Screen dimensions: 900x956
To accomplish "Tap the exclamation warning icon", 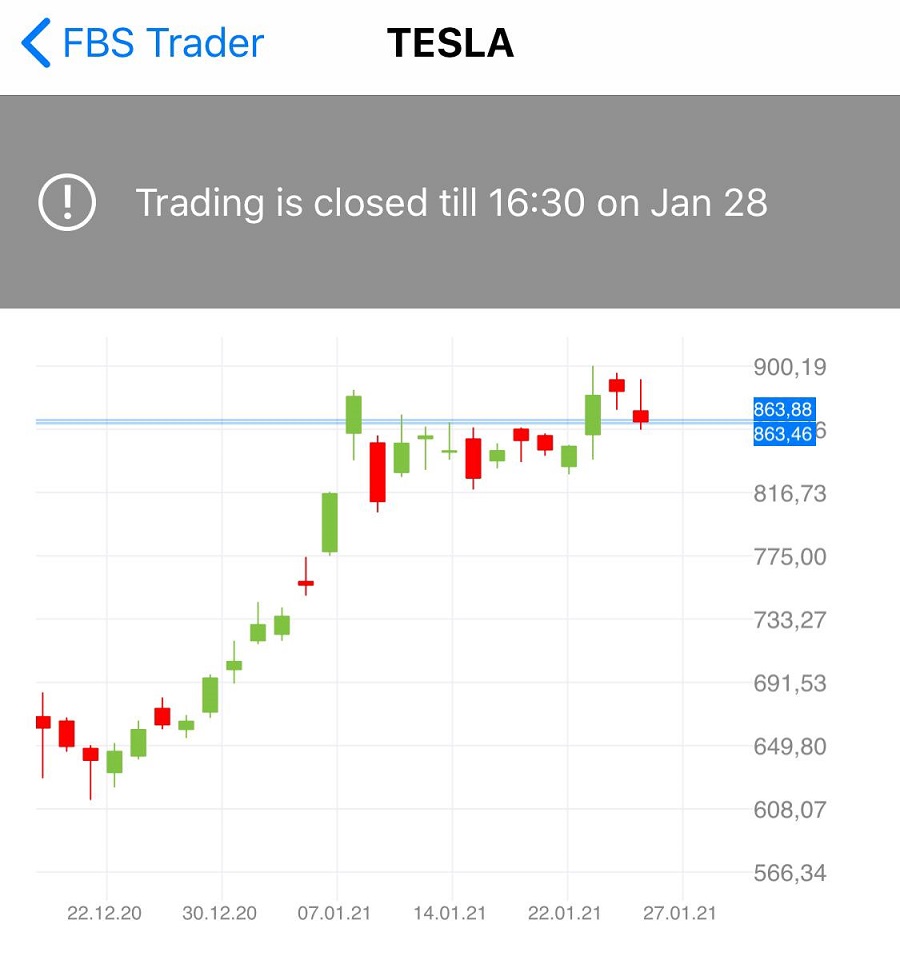I will [67, 202].
